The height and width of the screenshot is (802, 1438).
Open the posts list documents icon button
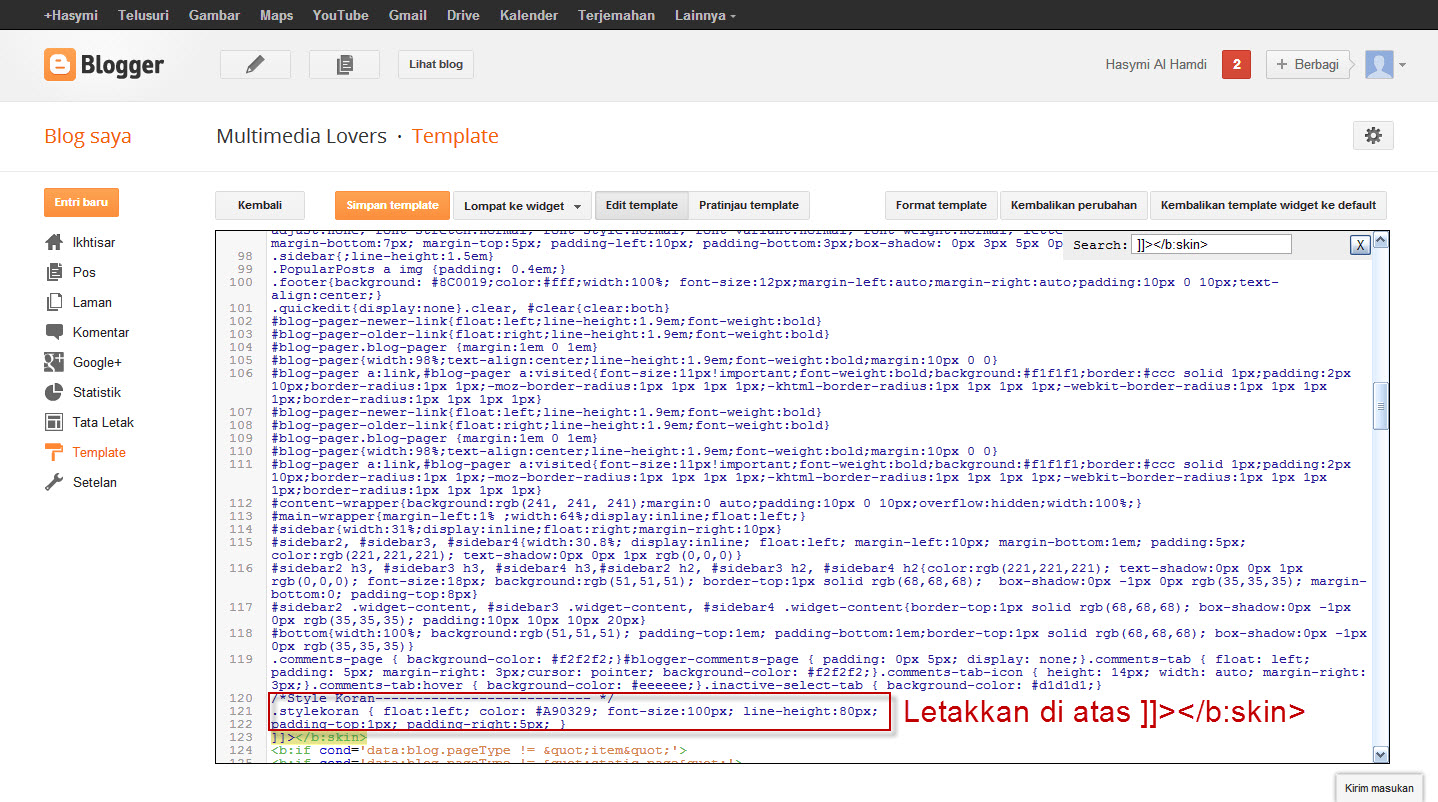[344, 64]
